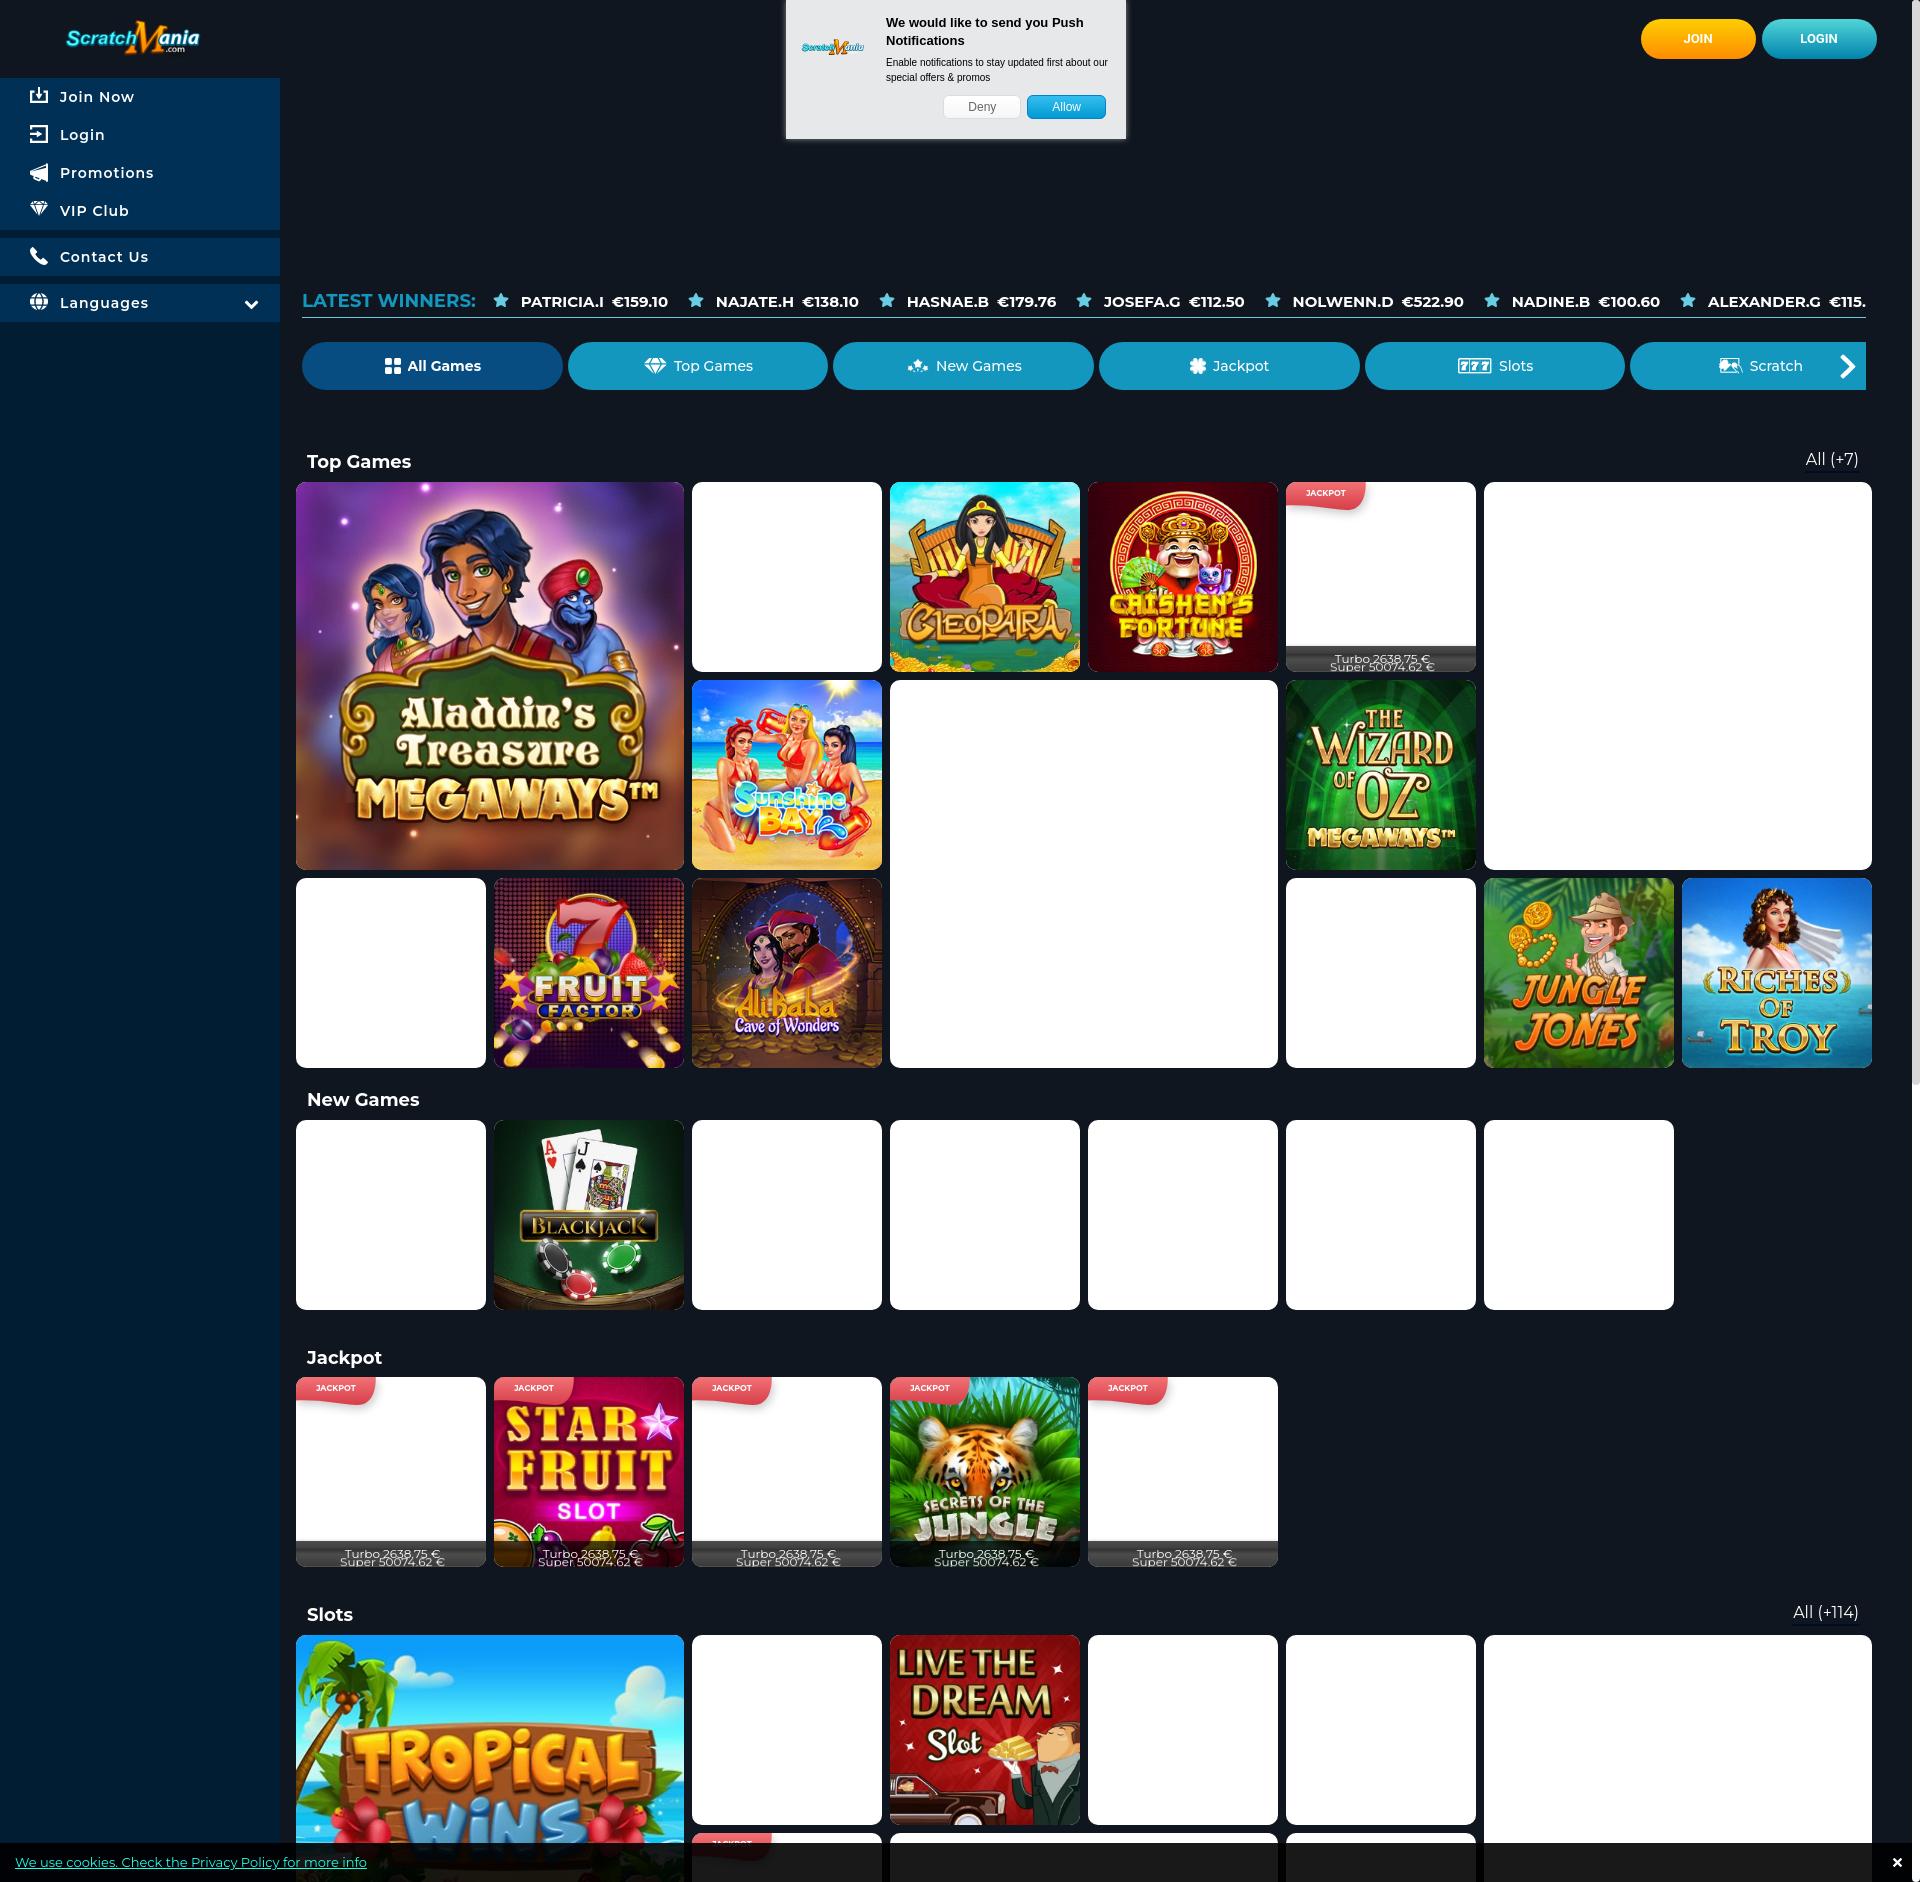Click the Promotions megaphone icon
Viewport: 1920px width, 1882px height.
click(x=39, y=173)
